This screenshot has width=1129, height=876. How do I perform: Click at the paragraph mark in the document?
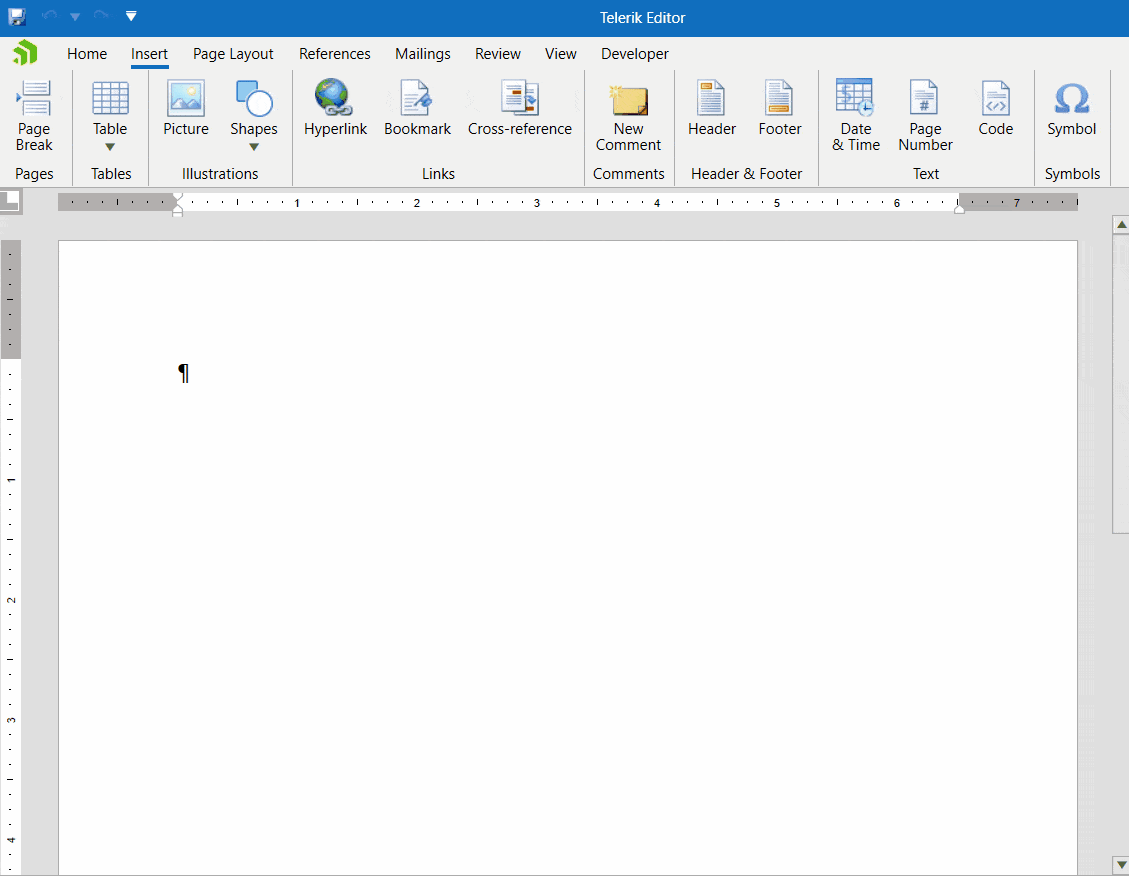pos(184,373)
